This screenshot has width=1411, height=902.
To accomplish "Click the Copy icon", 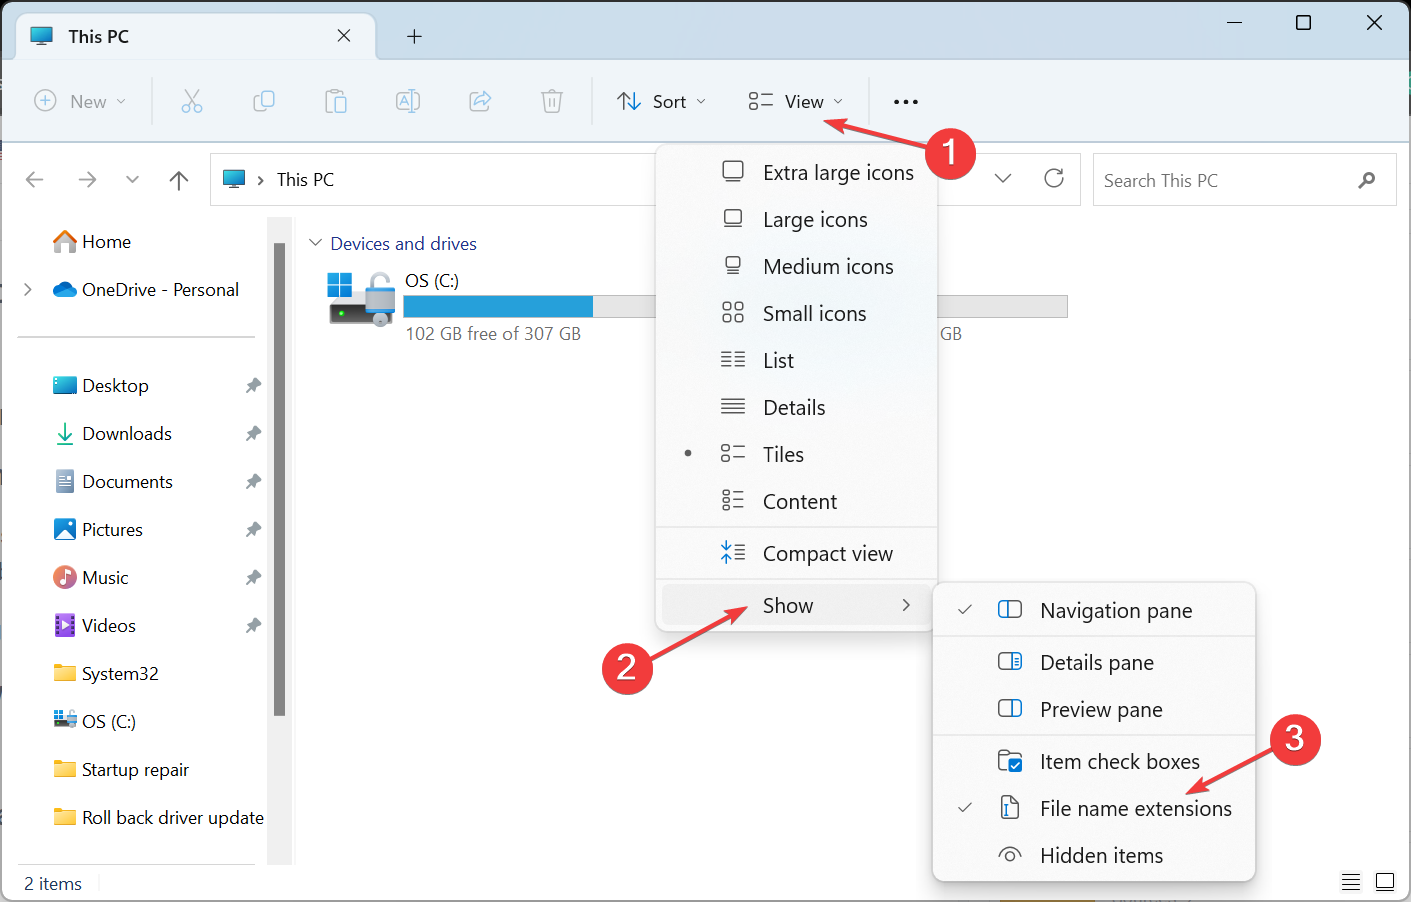I will click(x=263, y=101).
